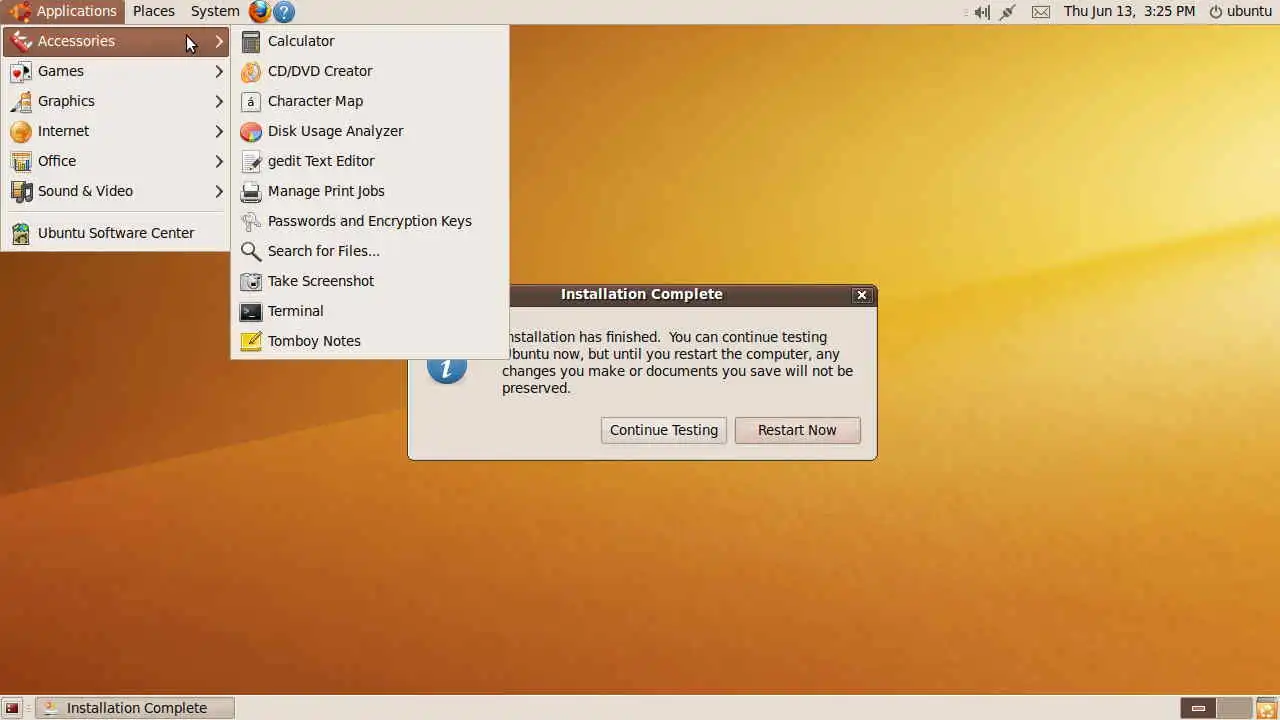The image size is (1280, 720).
Task: Click the Graphics category icon
Action: click(x=21, y=101)
